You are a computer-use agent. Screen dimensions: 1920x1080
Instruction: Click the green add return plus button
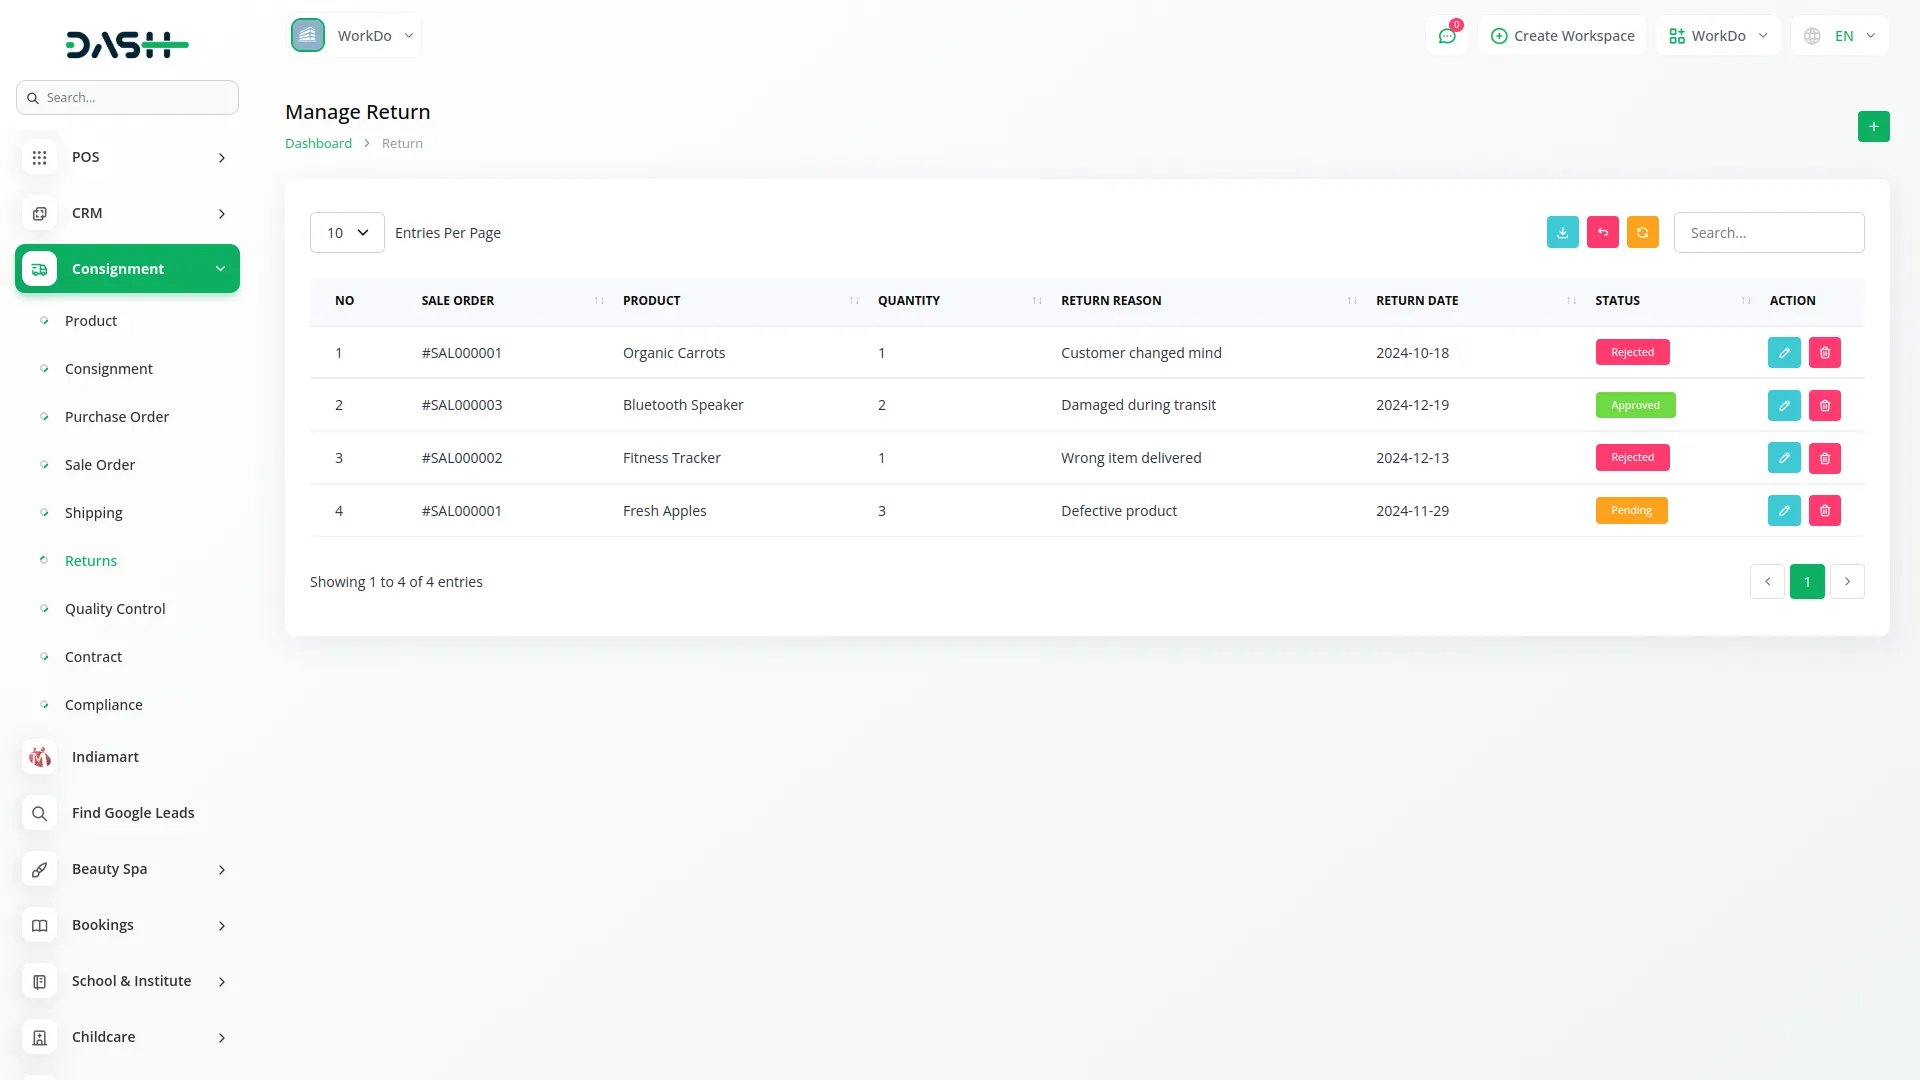[1873, 126]
